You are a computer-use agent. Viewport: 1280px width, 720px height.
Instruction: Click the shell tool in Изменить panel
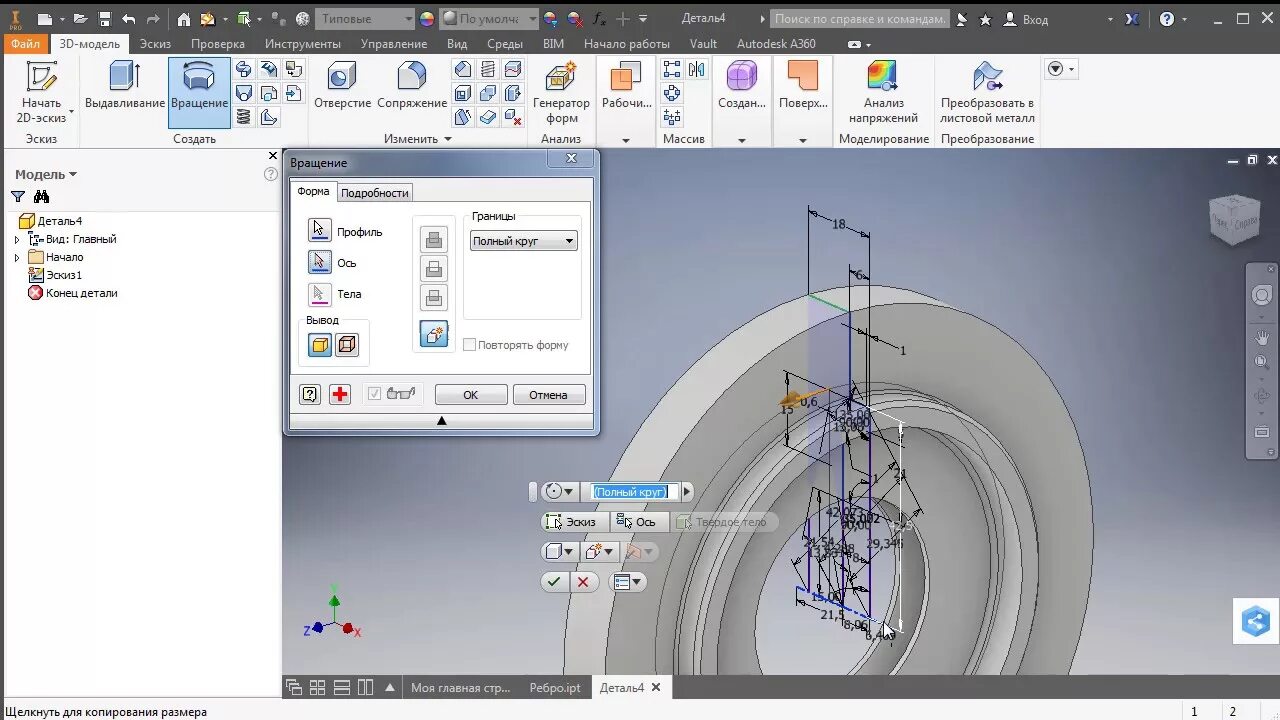coord(463,93)
